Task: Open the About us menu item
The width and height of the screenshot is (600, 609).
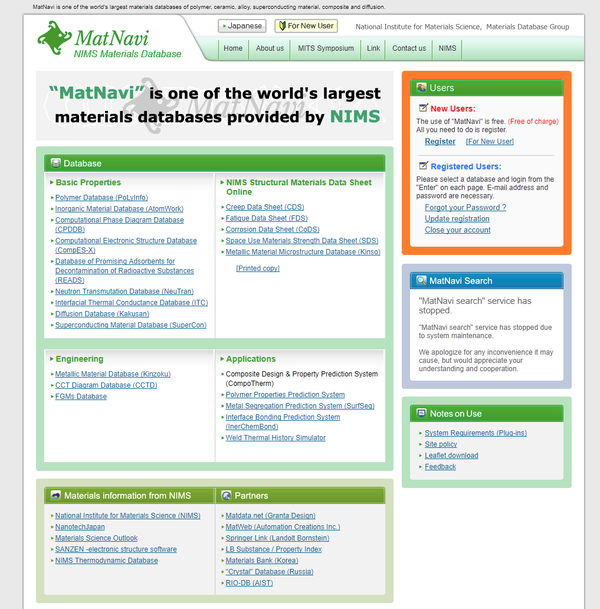Action: click(270, 48)
